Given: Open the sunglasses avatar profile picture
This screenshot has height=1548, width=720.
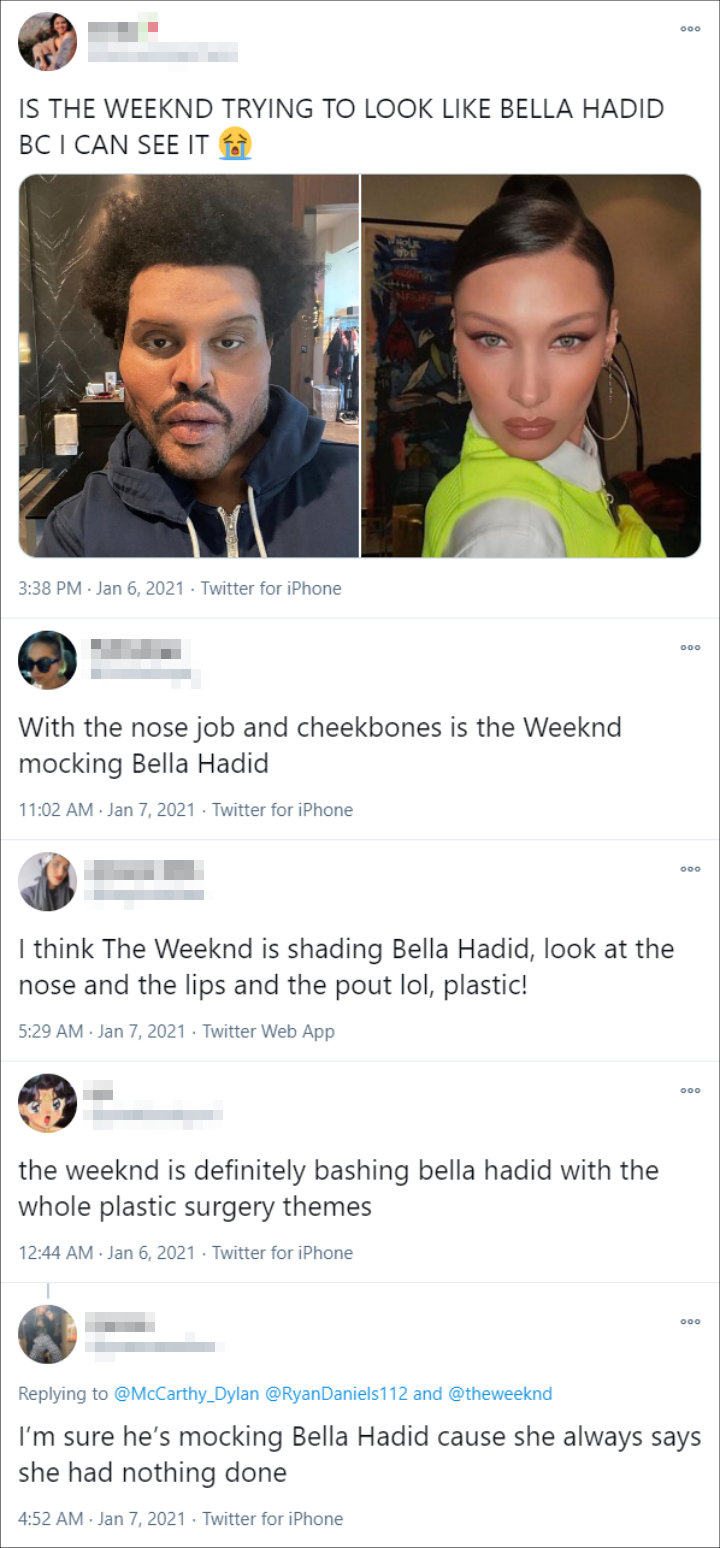Looking at the screenshot, I should coord(47,660).
